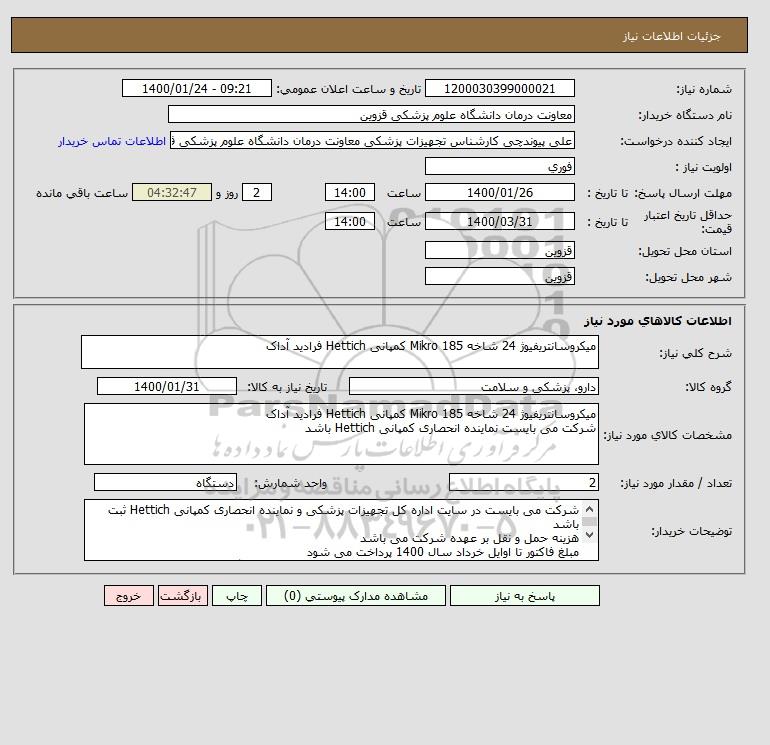Click the general need description text area
The image size is (770, 745).
340,352
